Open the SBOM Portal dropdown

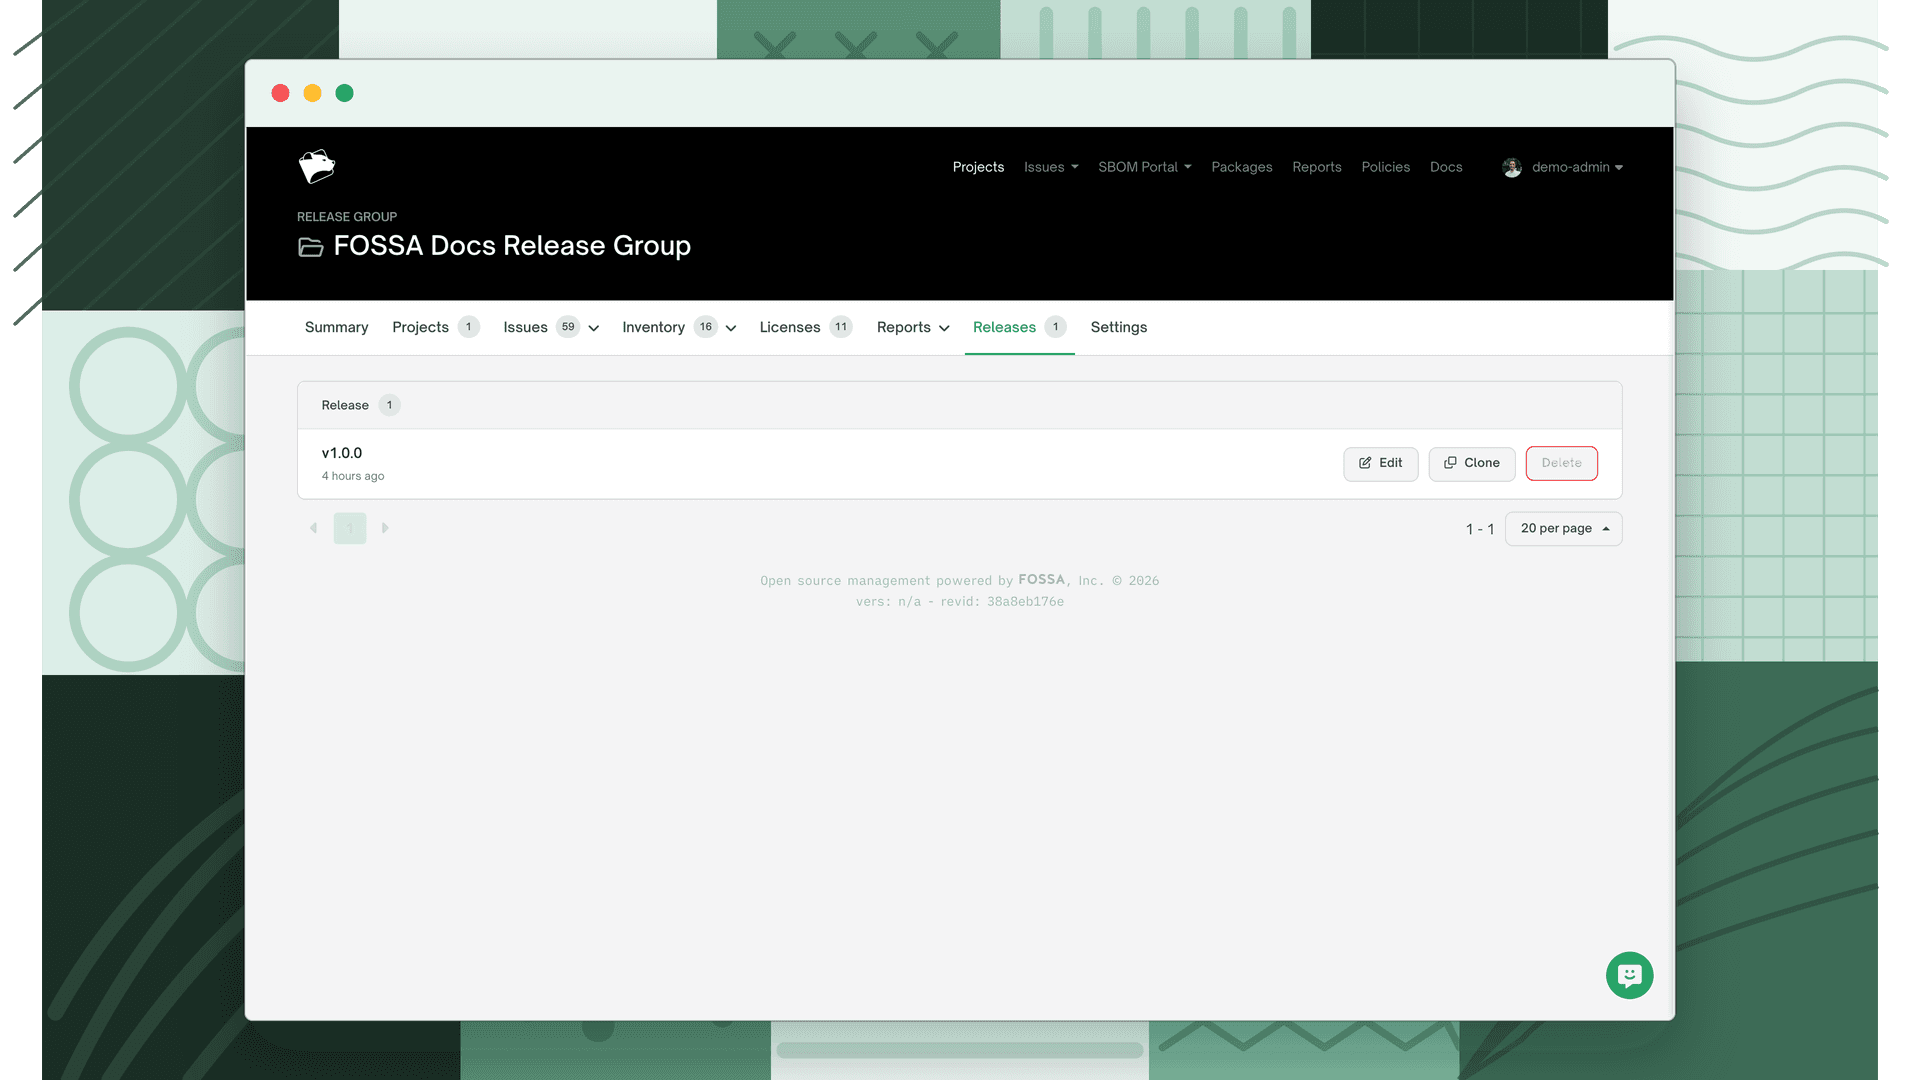[1144, 167]
